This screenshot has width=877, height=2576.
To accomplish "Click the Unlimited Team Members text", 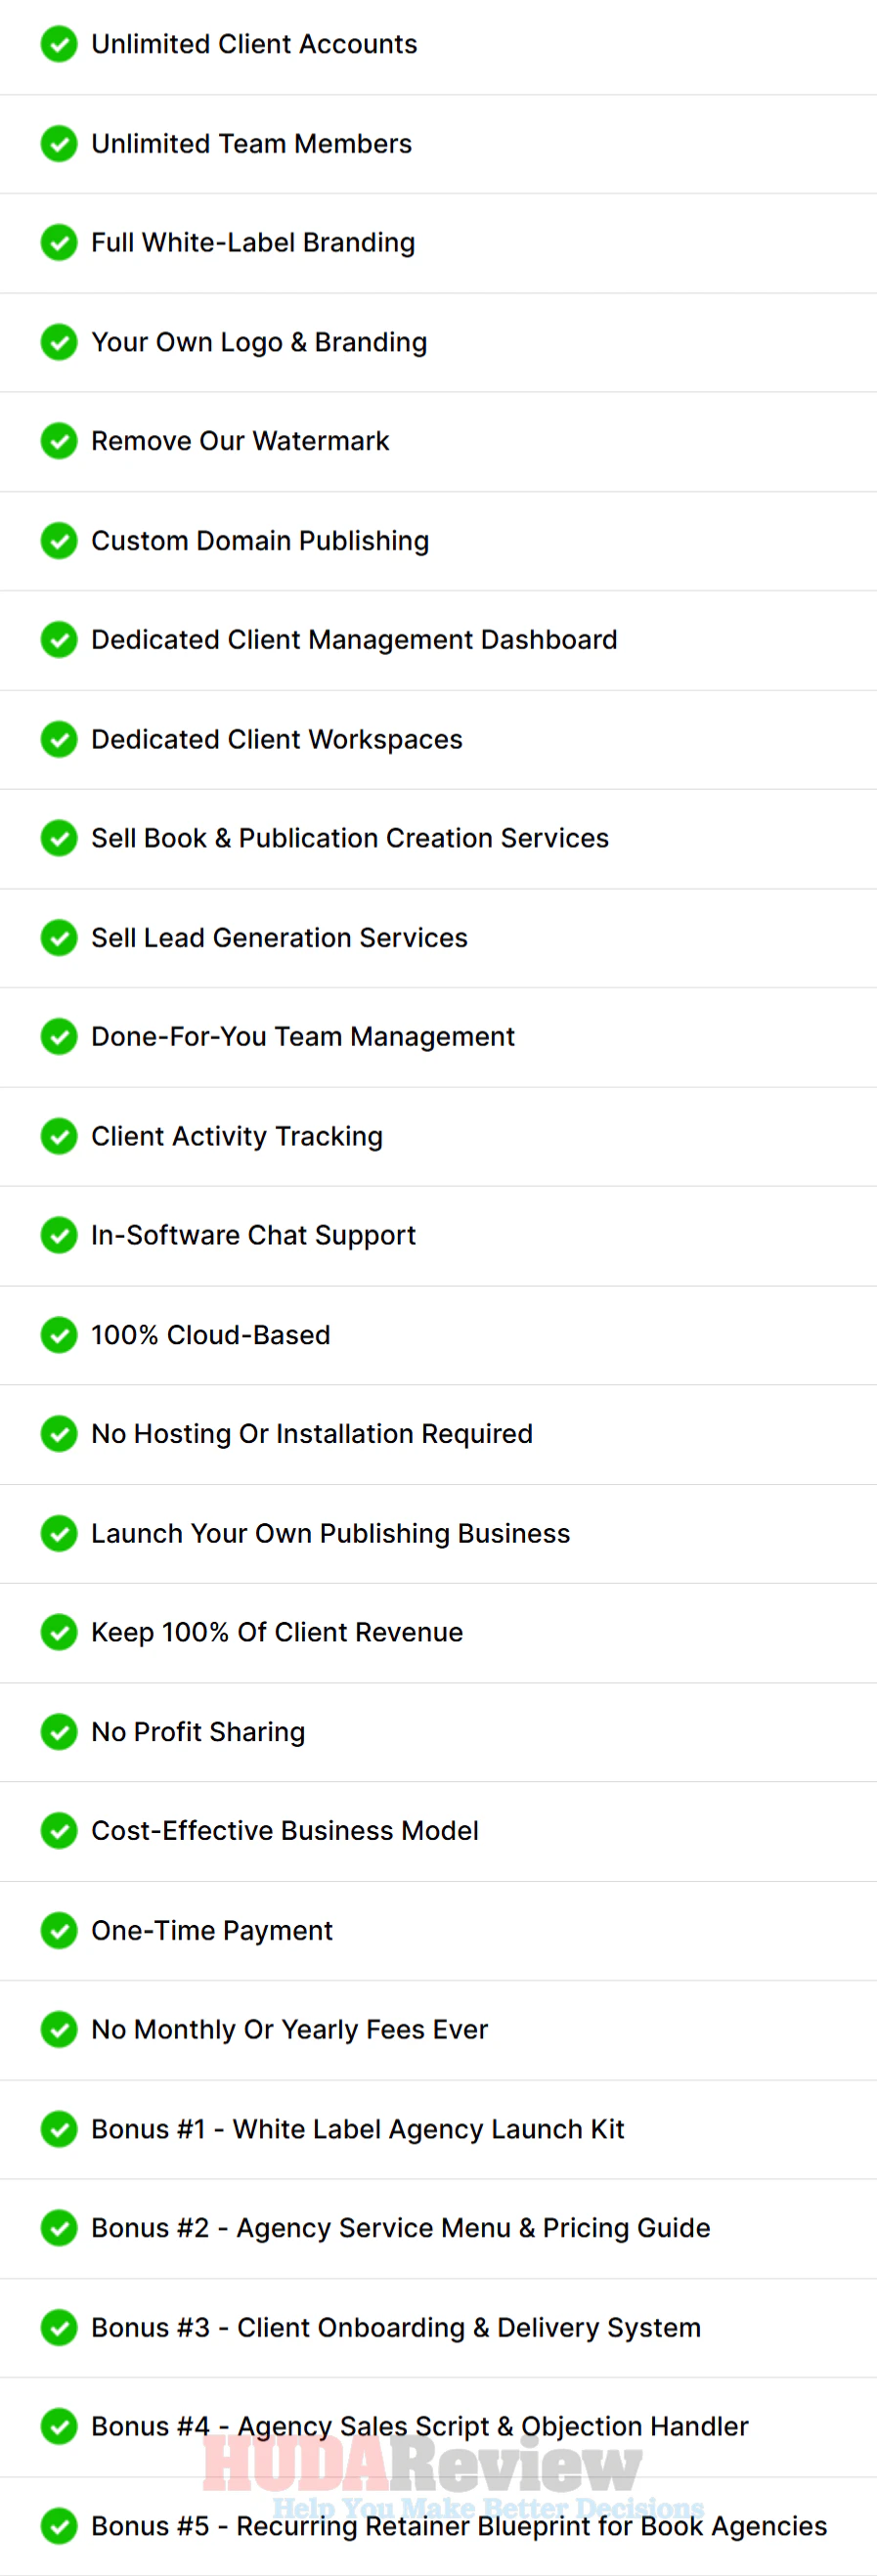I will coord(251,144).
